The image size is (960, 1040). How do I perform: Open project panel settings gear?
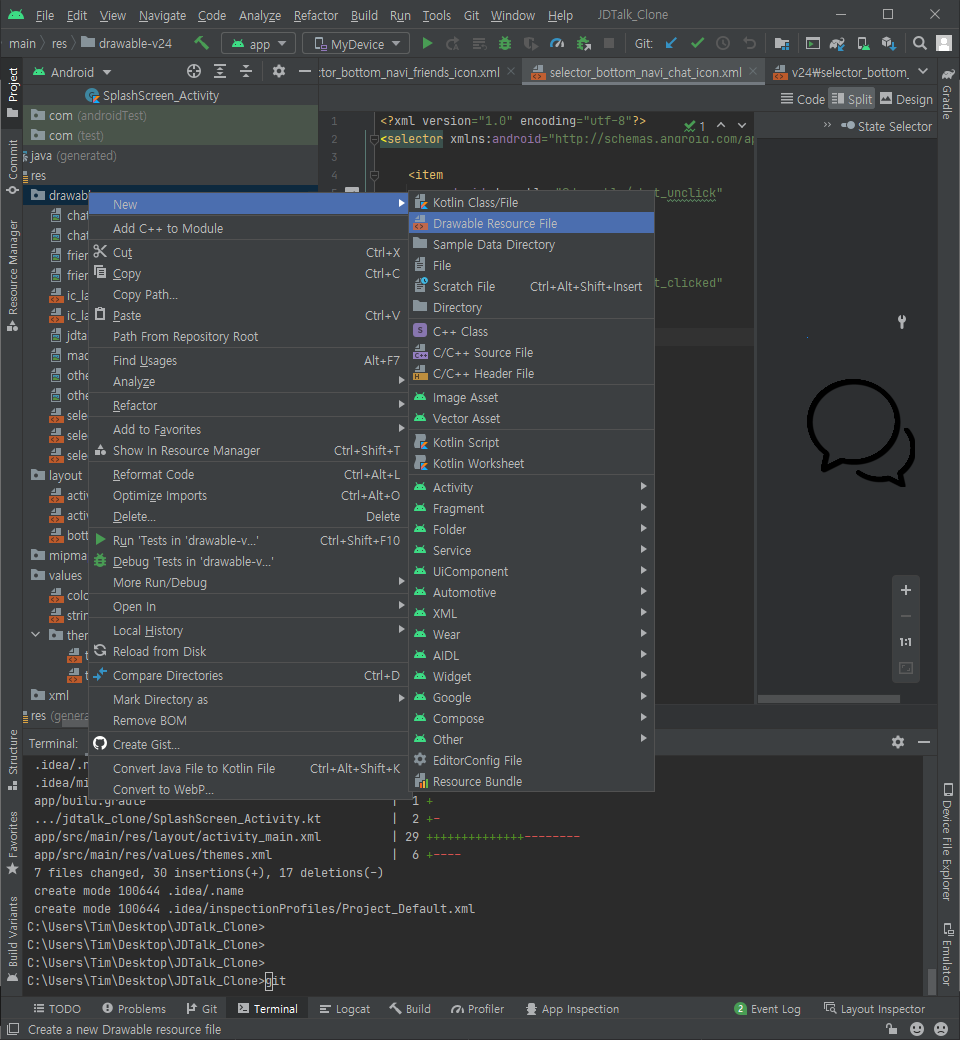[279, 72]
